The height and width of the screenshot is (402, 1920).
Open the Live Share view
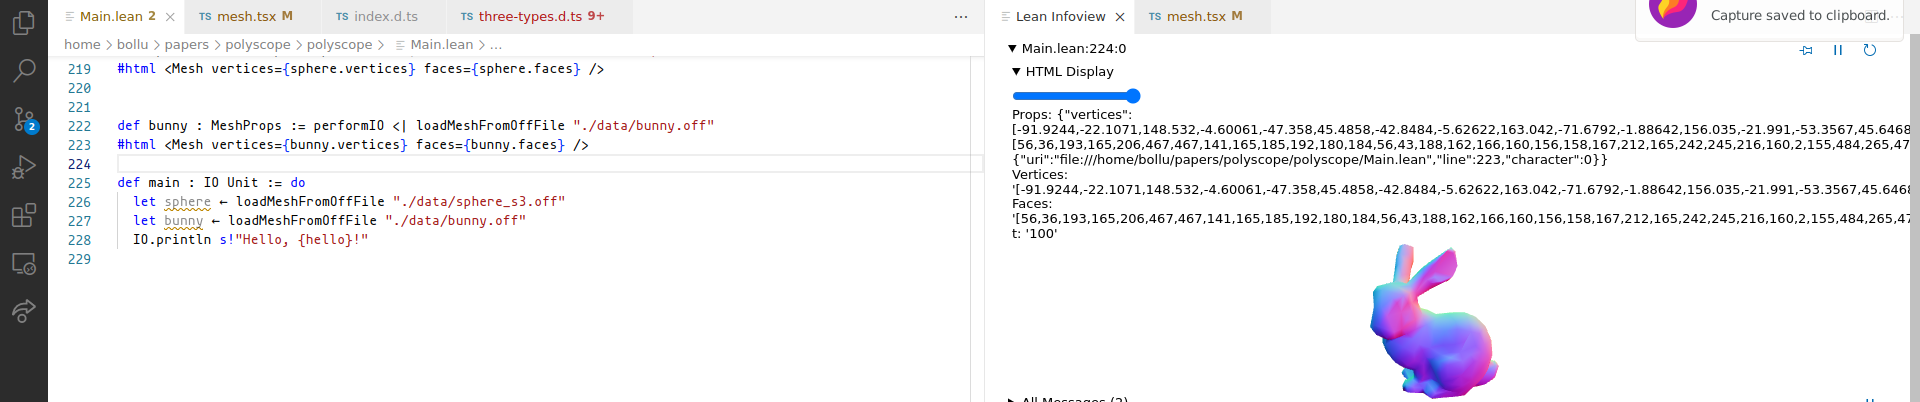pos(24,311)
